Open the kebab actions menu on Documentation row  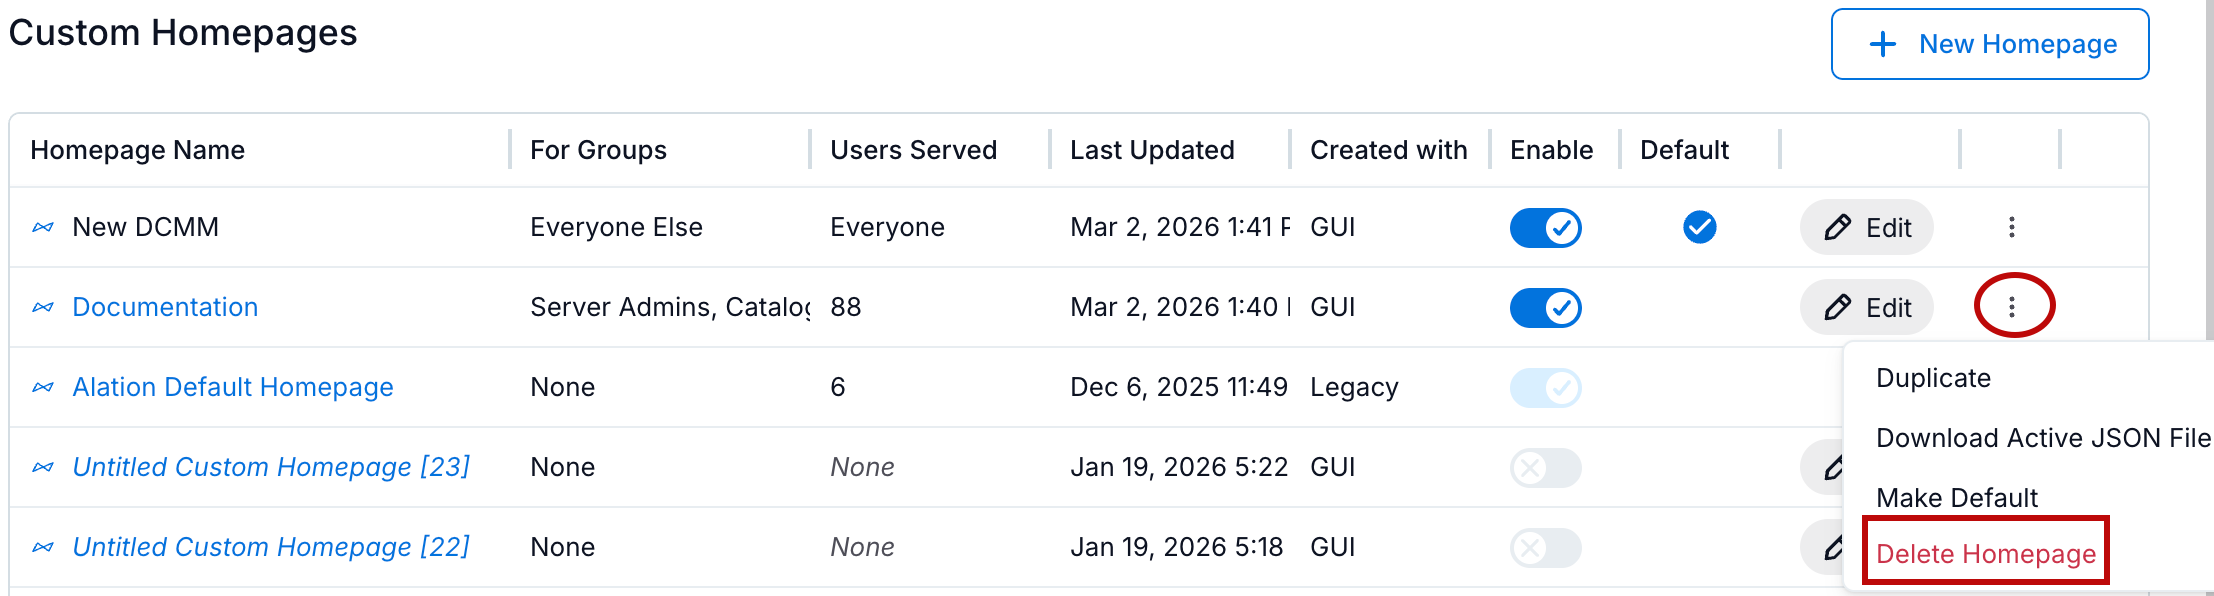click(x=2013, y=307)
